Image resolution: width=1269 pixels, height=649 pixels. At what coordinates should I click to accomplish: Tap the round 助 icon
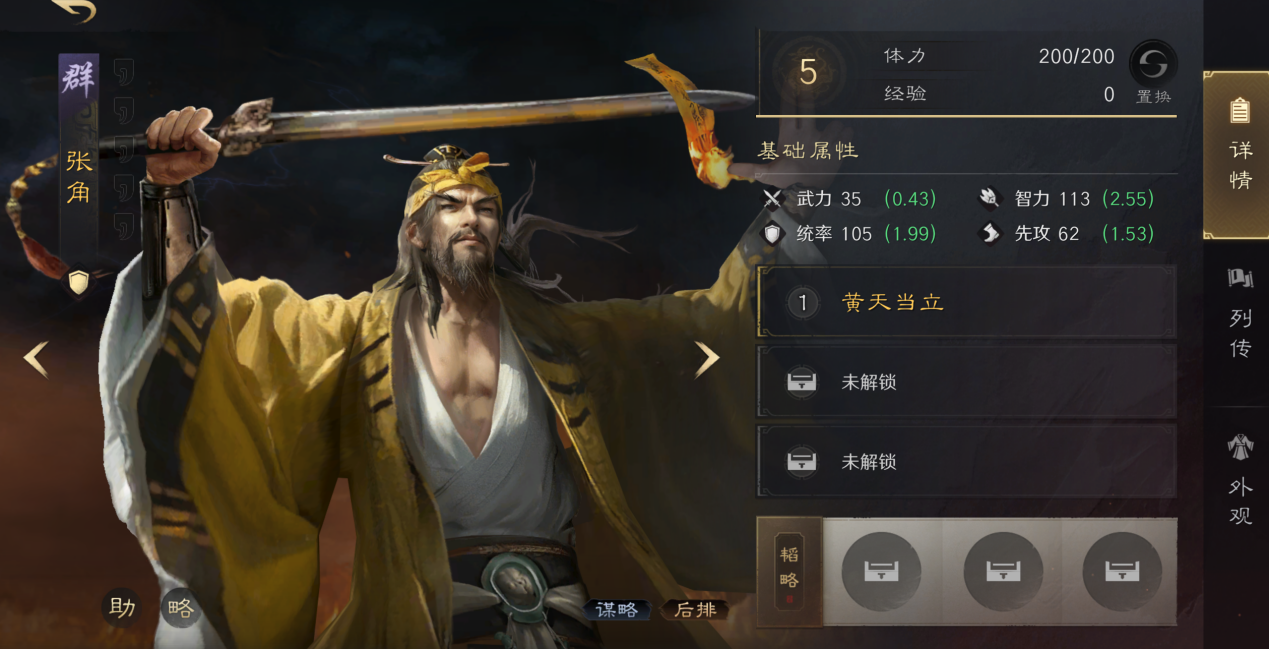[122, 607]
